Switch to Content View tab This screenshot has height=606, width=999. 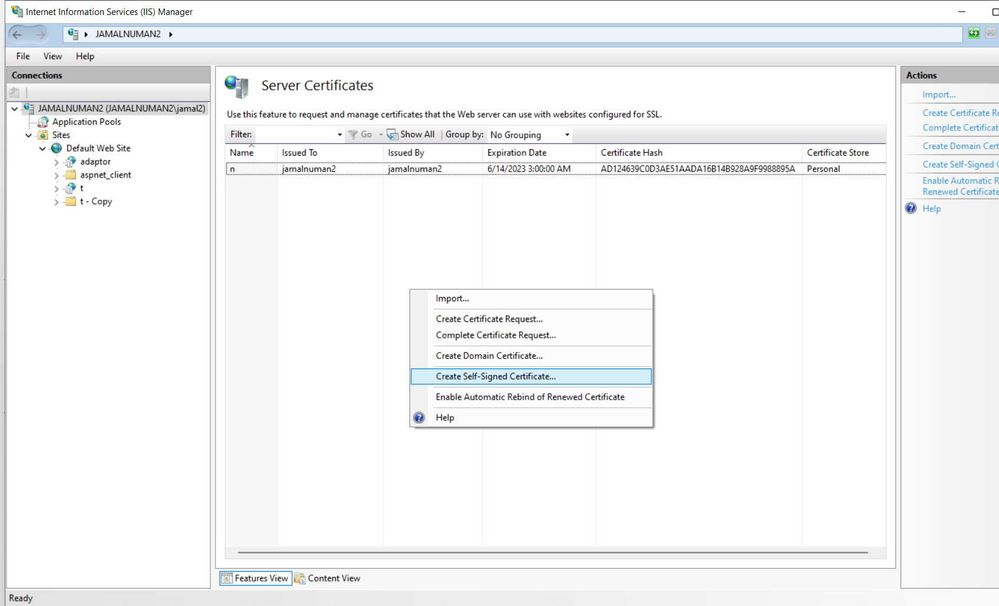(x=327, y=579)
